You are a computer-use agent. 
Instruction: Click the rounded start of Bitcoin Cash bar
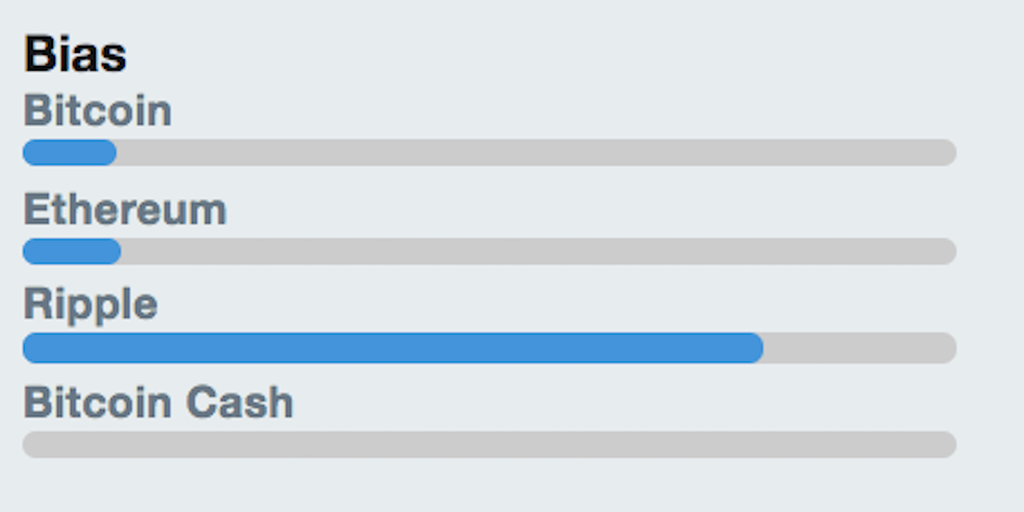click(30, 444)
